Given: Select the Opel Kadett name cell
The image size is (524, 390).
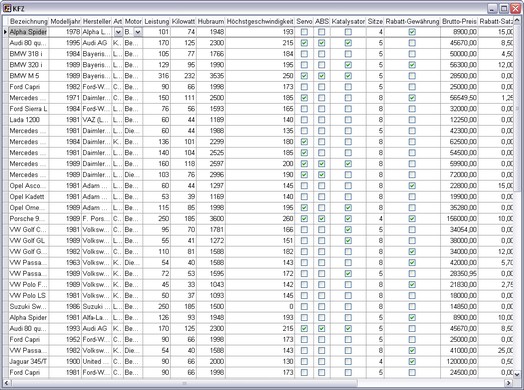Looking at the screenshot, I should (29, 197).
